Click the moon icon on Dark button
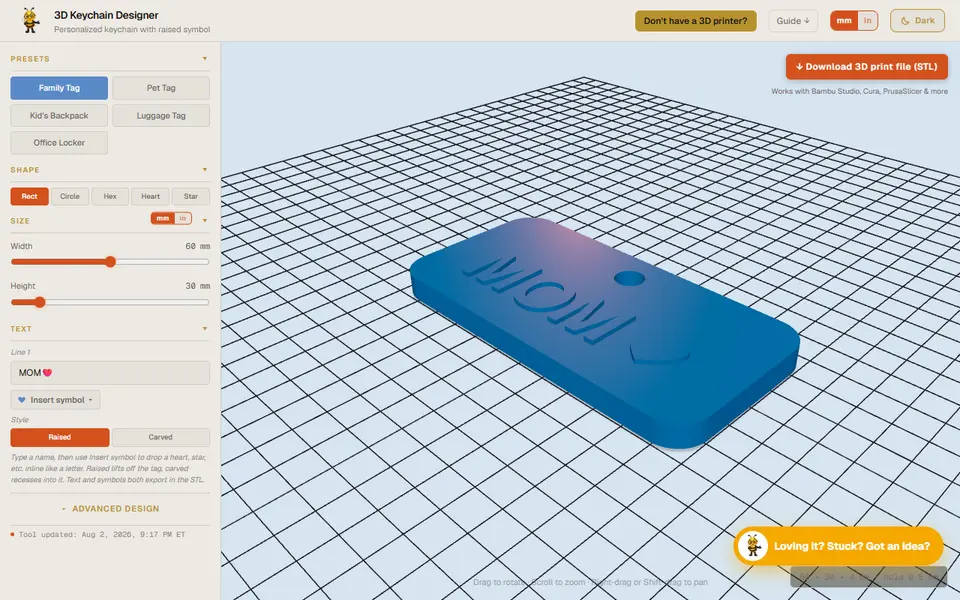Image resolution: width=960 pixels, height=600 pixels. [x=905, y=21]
